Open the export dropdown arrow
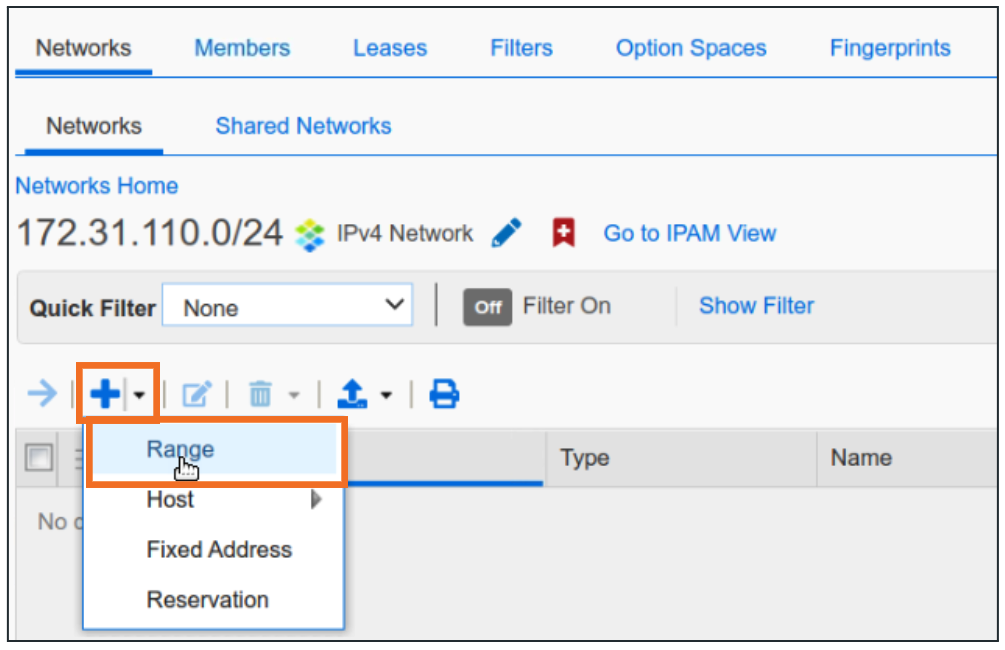This screenshot has height=650, width=1005. pyautogui.click(x=385, y=397)
